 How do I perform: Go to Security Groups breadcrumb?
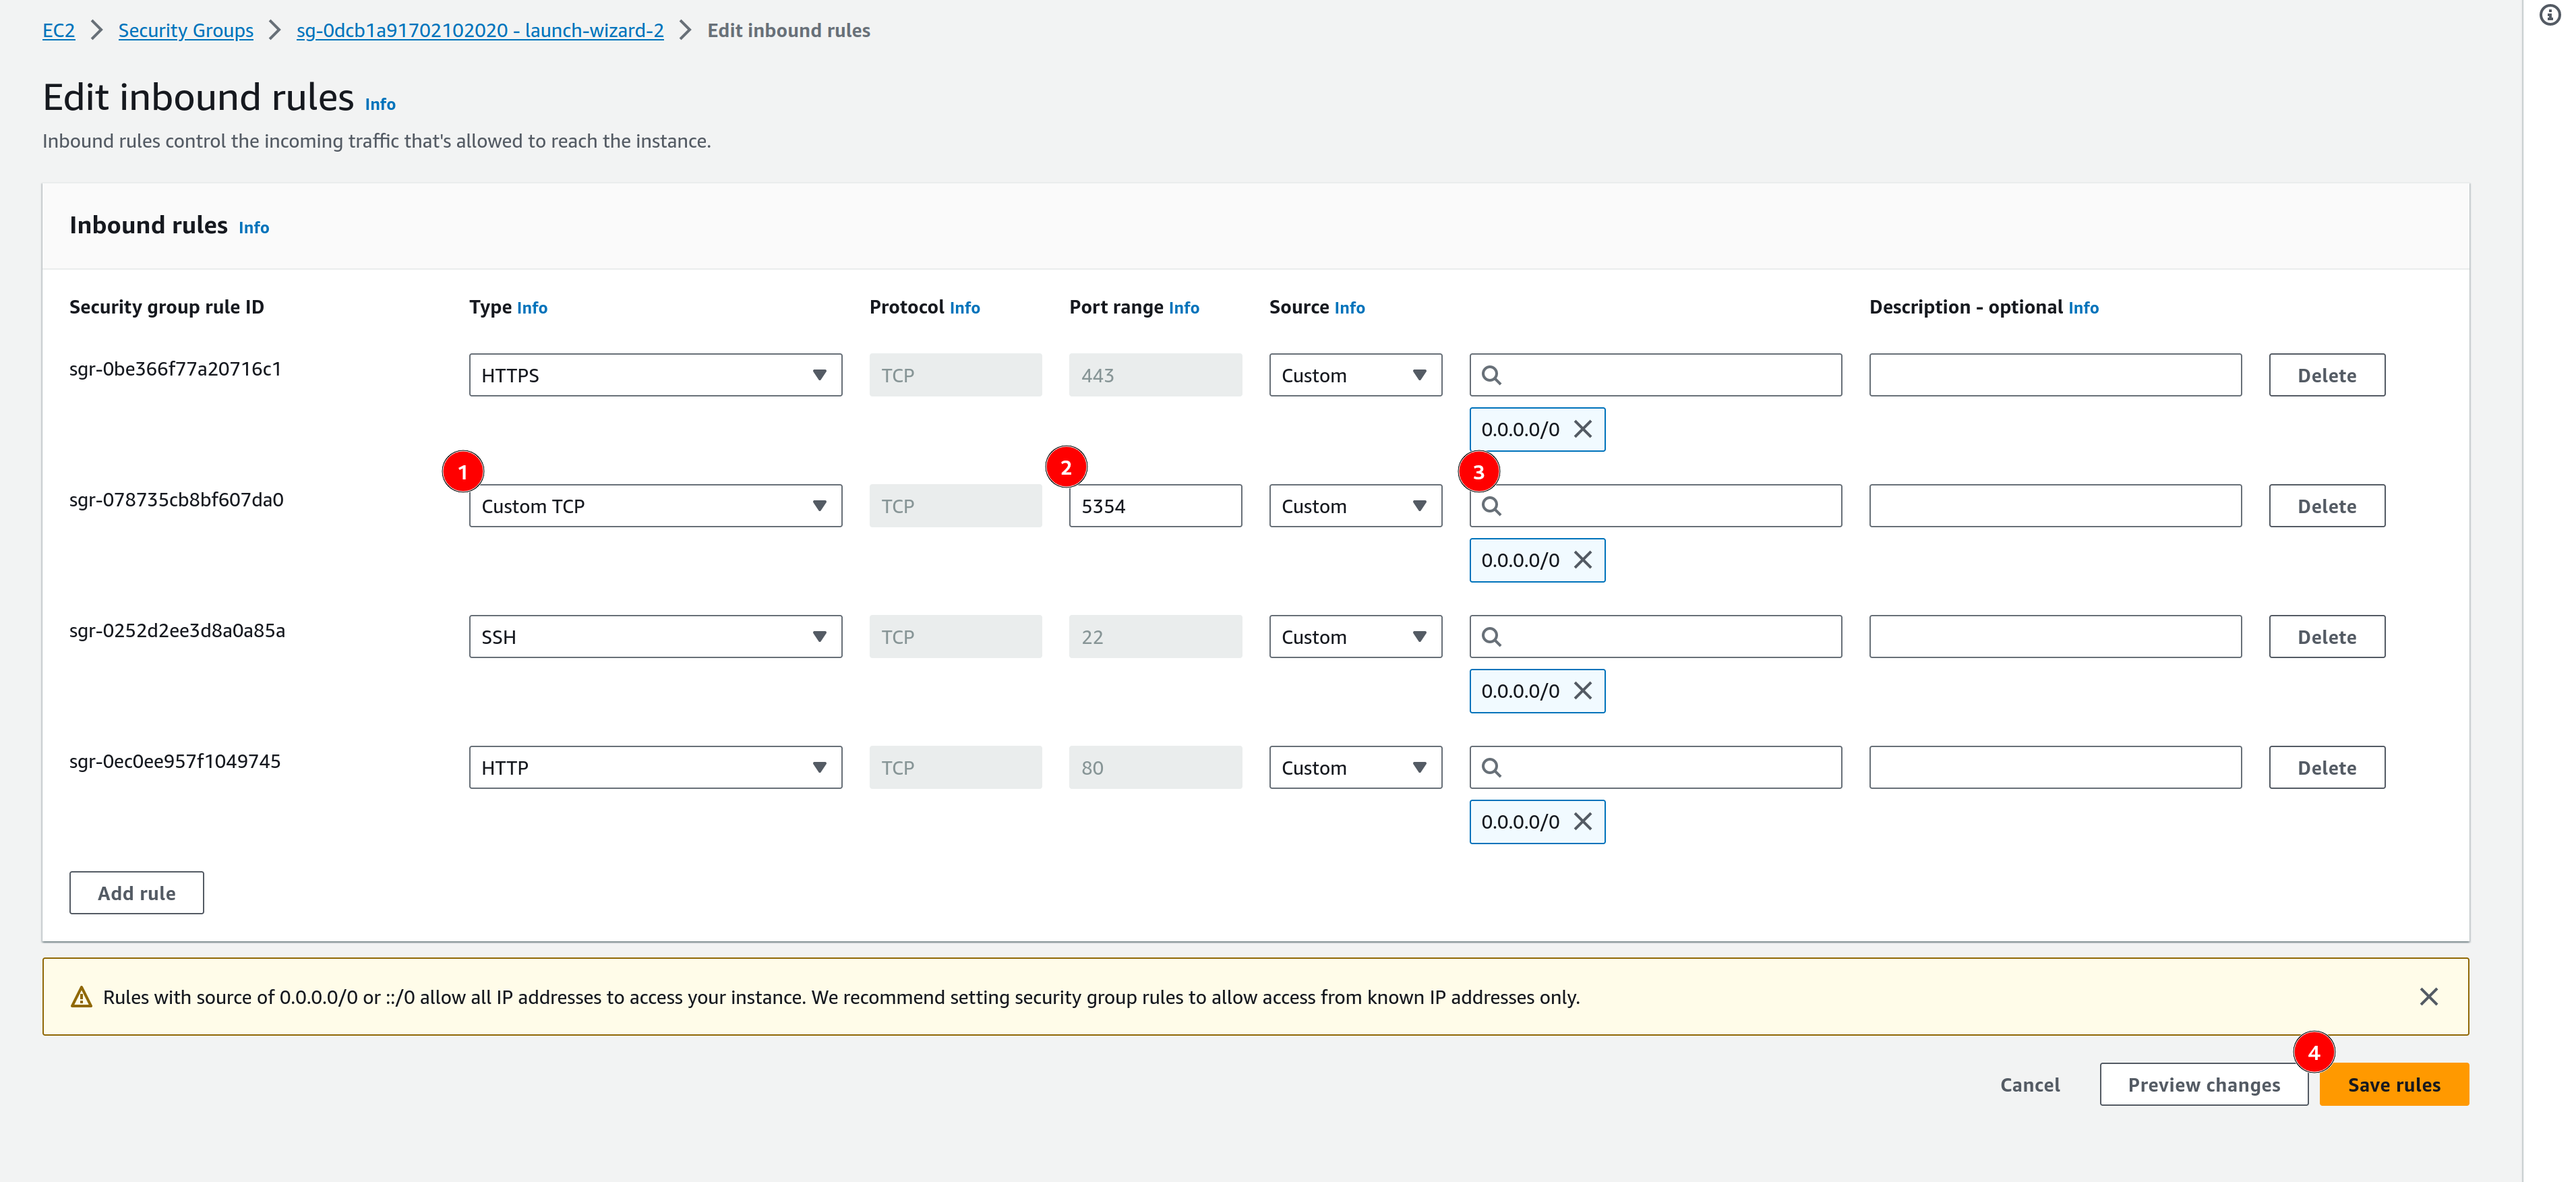[185, 30]
